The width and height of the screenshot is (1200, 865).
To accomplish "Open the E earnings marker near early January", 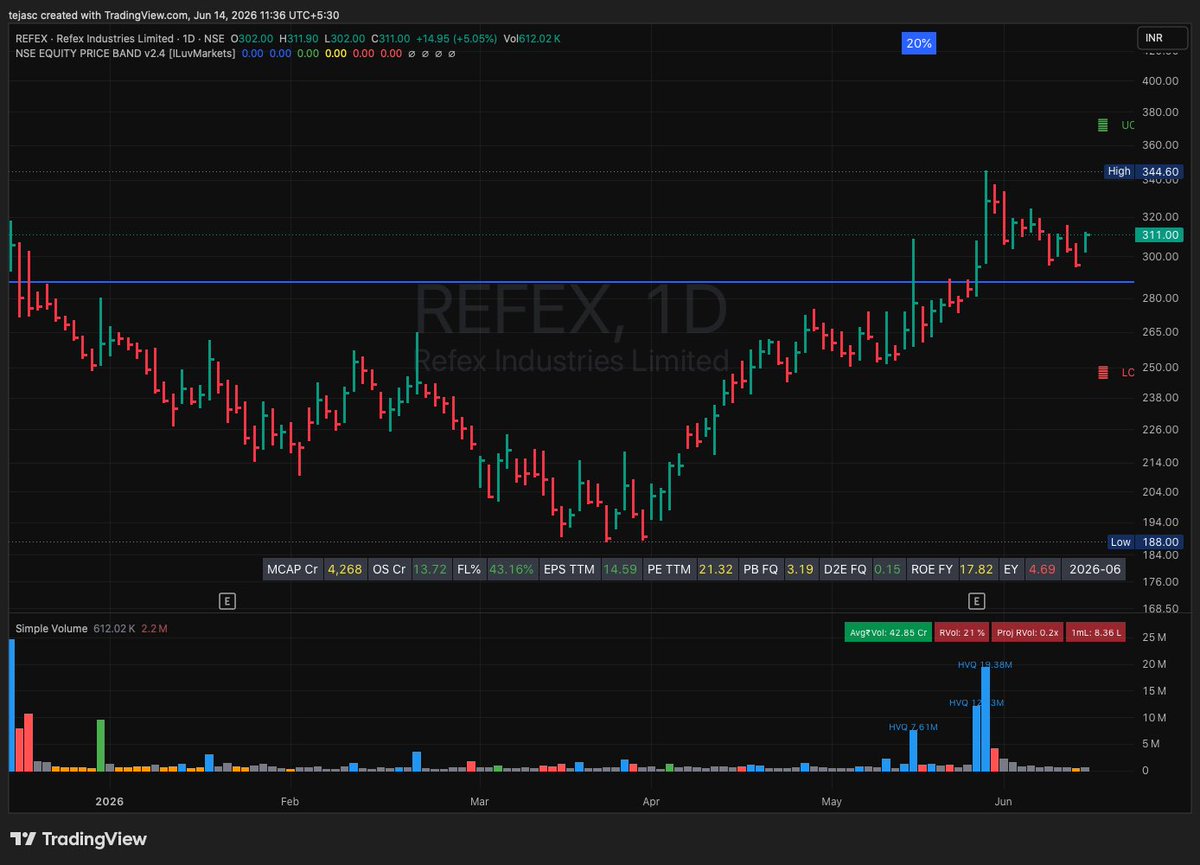I will (x=227, y=601).
